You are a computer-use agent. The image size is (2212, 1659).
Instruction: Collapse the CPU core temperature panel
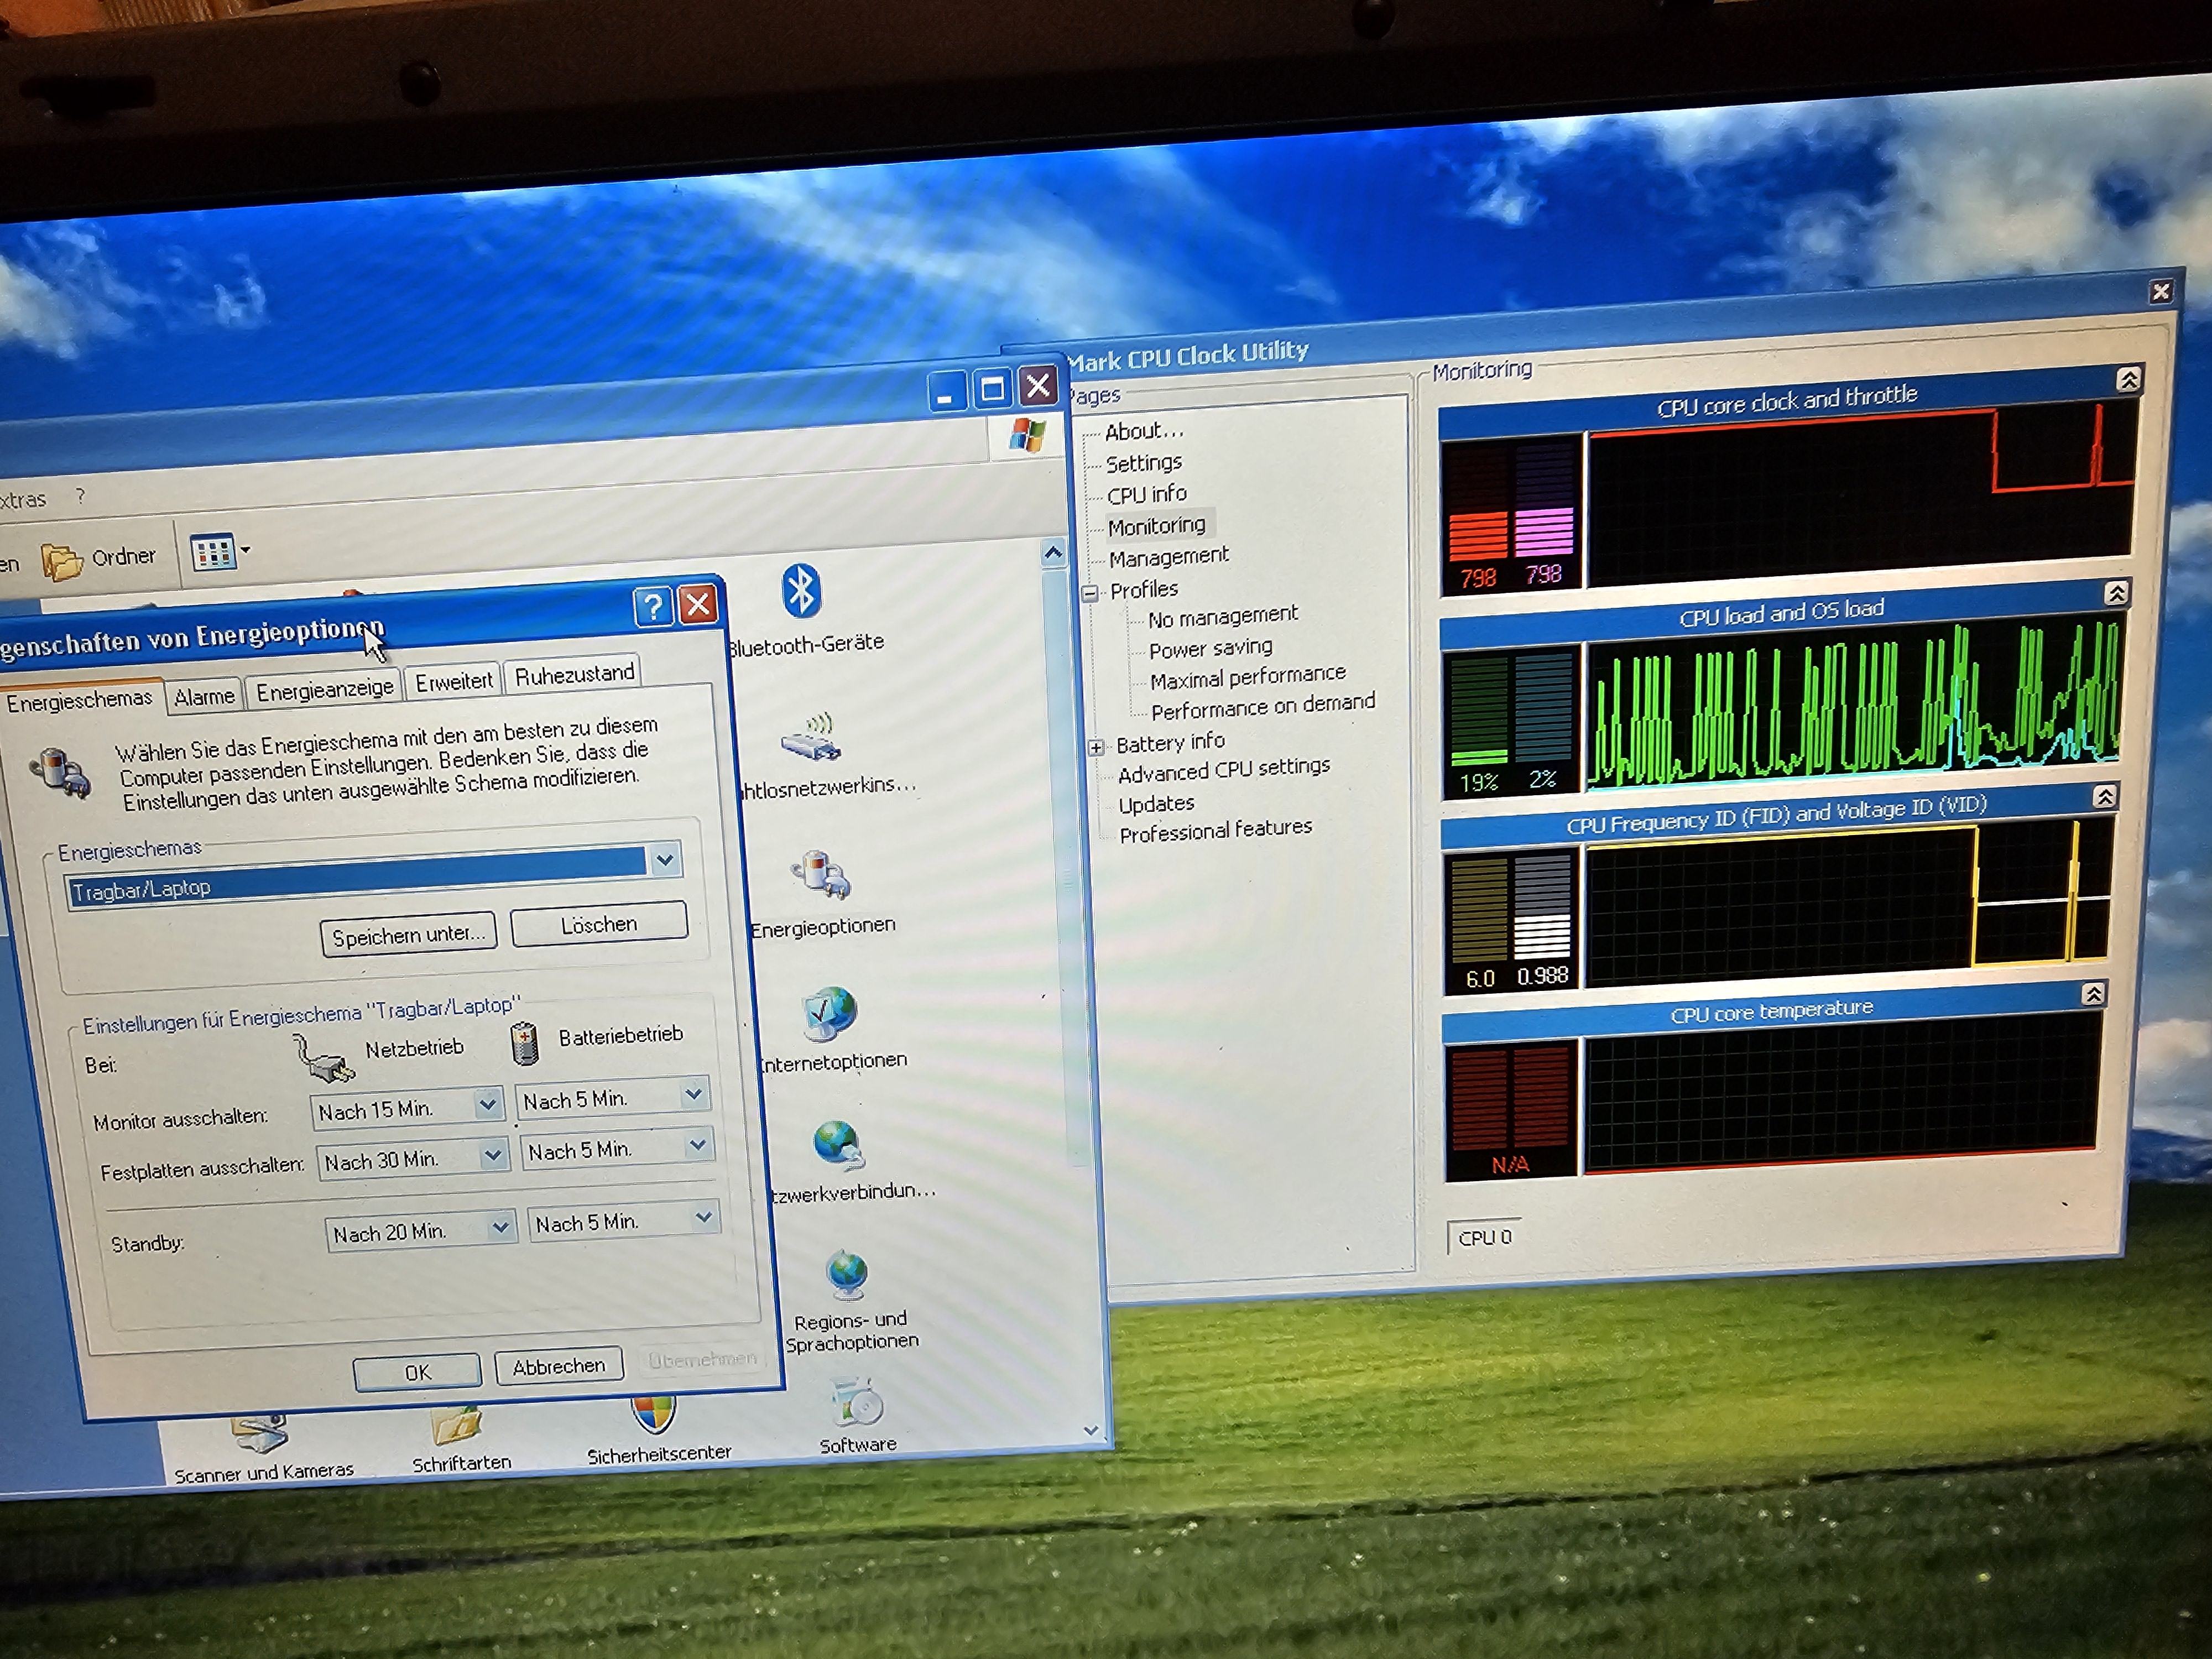(x=2093, y=994)
